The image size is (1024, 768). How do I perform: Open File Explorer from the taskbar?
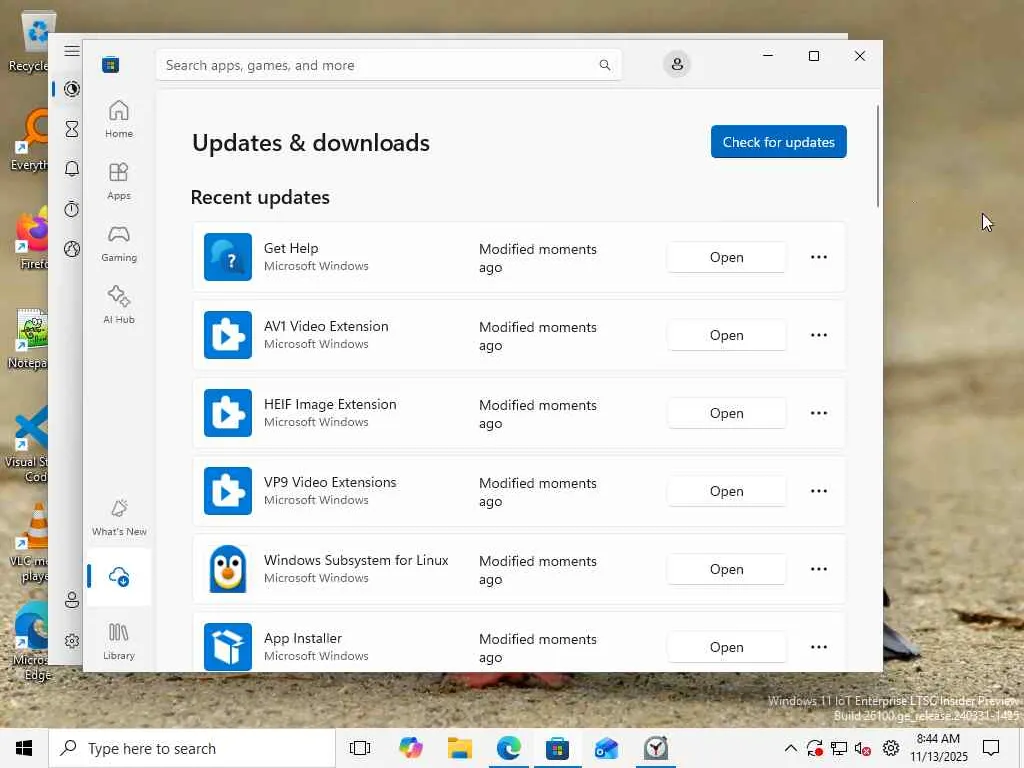pyautogui.click(x=460, y=748)
